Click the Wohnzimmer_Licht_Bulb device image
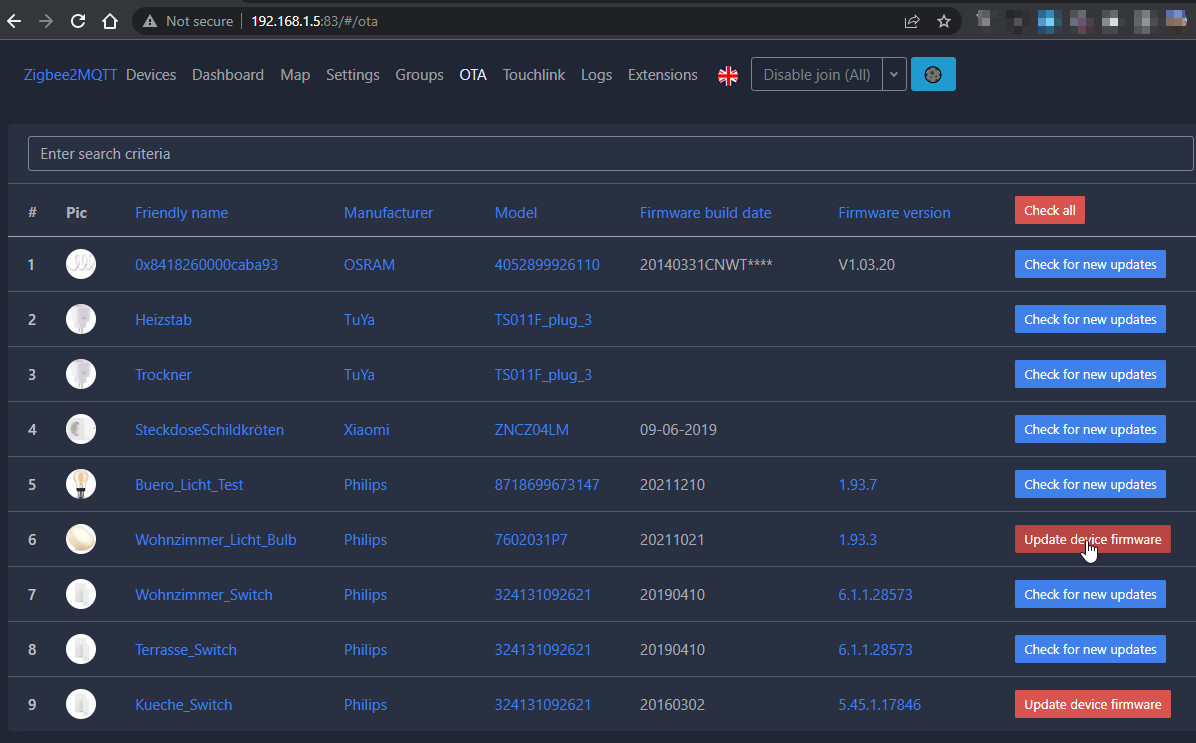Screen dimensions: 1196x743 [x=81, y=539]
